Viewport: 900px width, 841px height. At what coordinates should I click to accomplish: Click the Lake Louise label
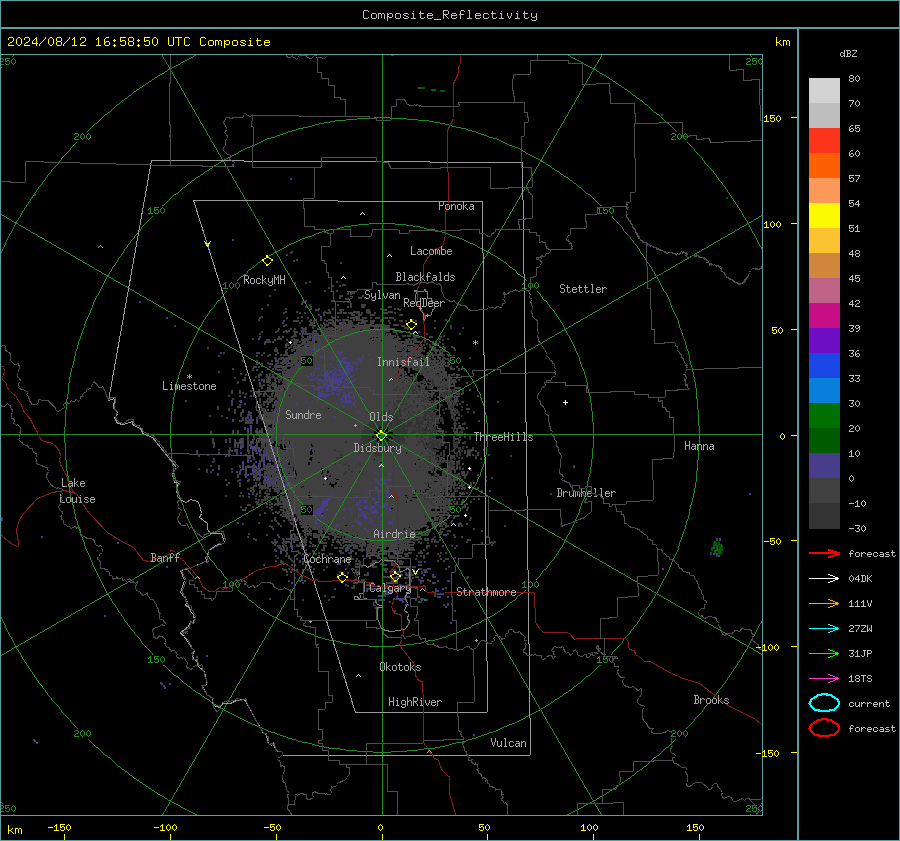[77, 491]
